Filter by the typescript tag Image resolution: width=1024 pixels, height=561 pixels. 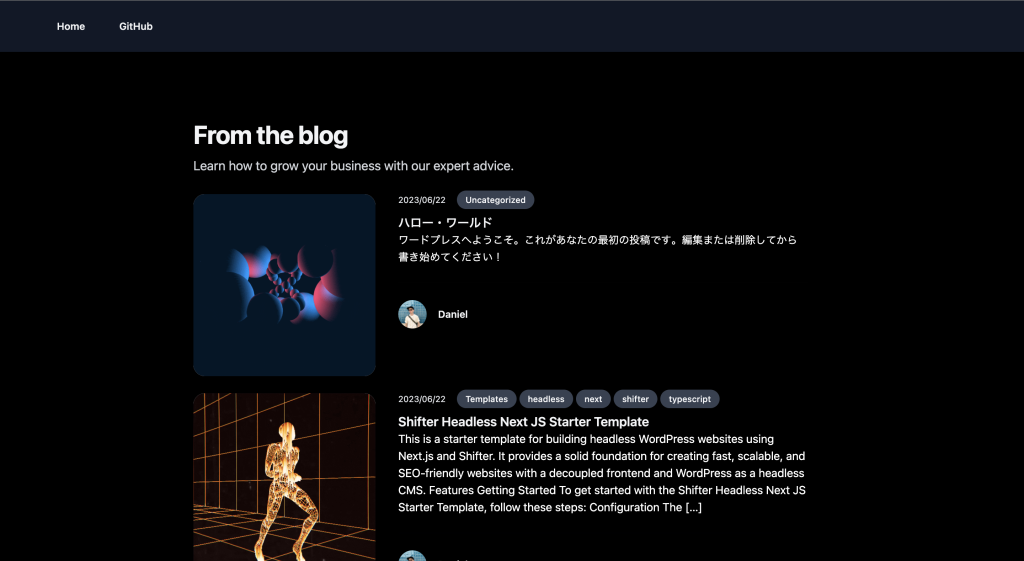[x=690, y=399]
